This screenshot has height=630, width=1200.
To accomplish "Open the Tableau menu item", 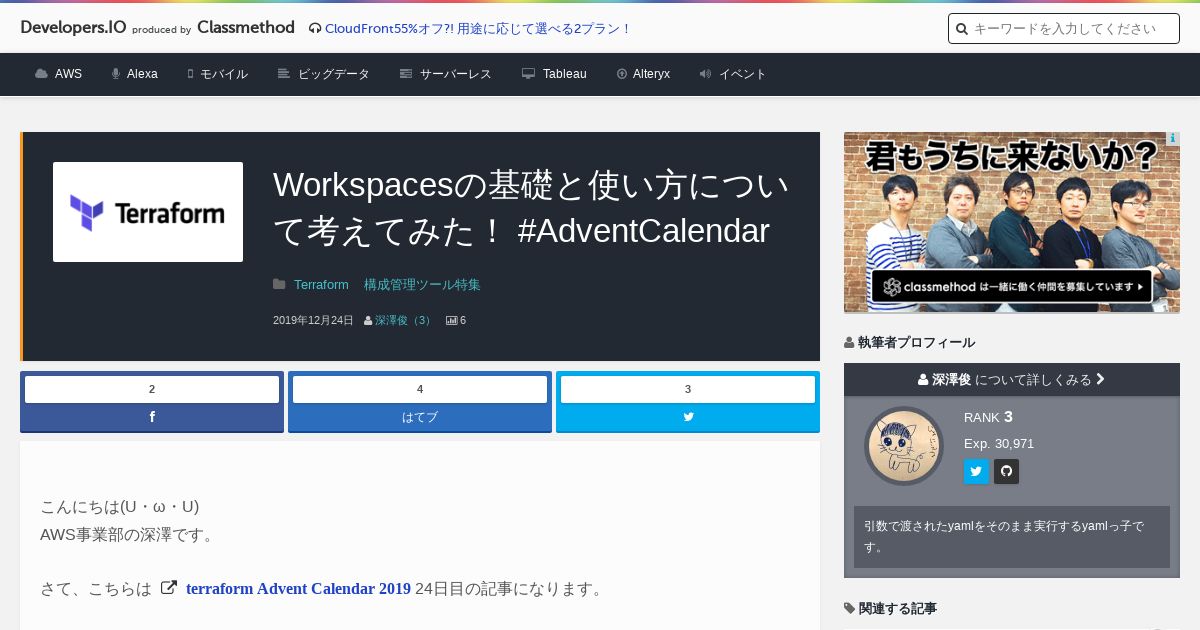I will pos(554,74).
